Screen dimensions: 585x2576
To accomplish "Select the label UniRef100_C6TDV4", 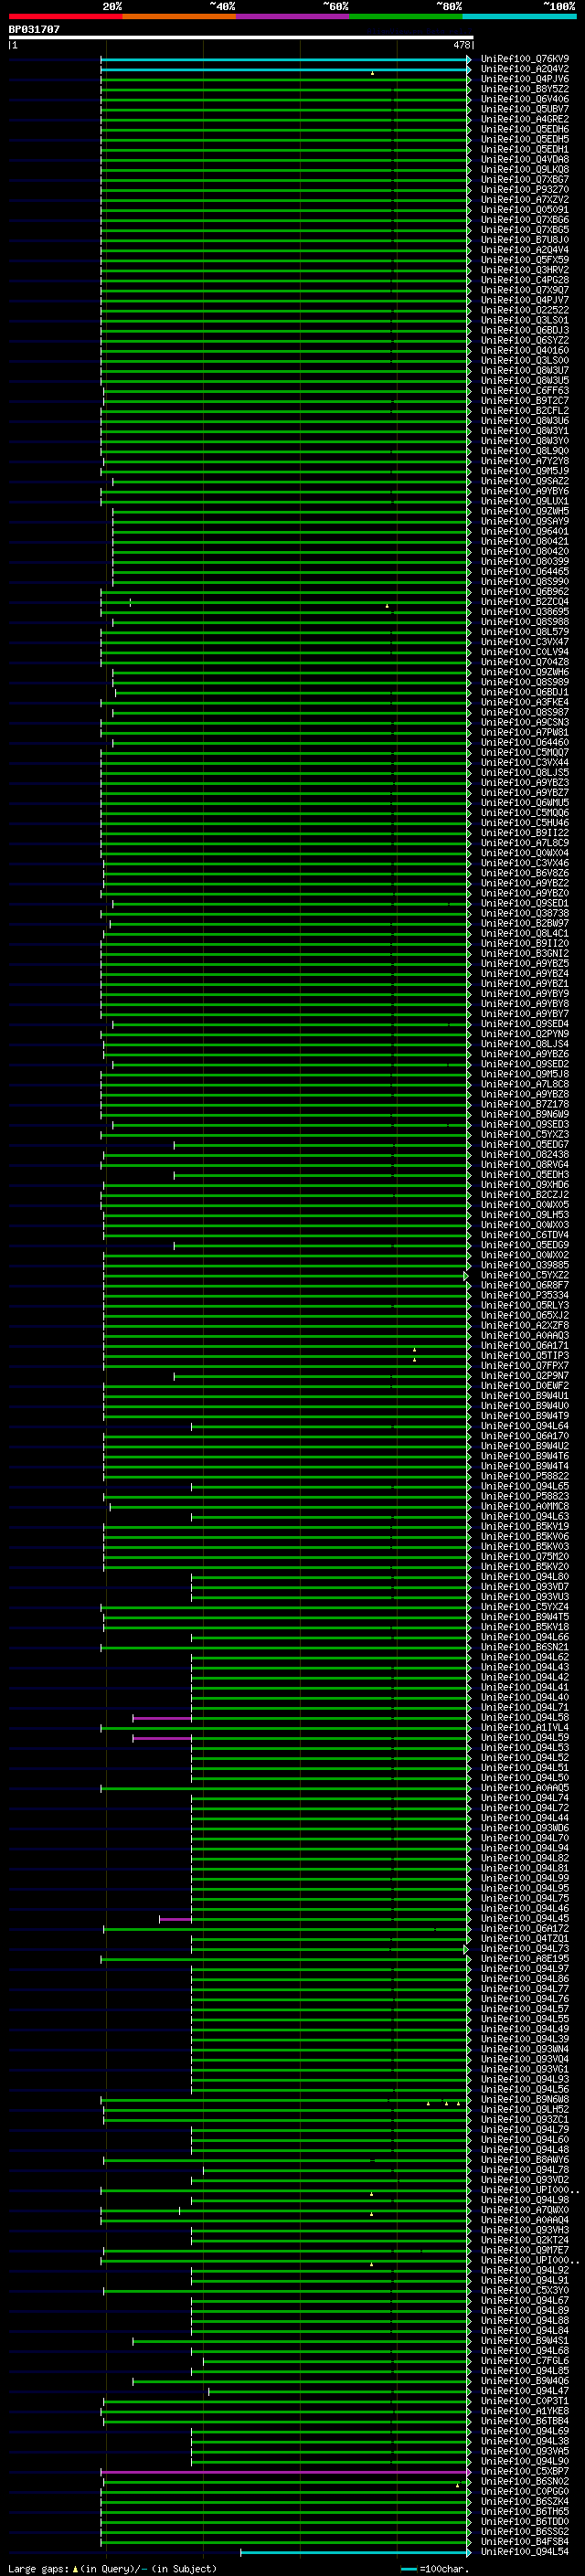I will 525,1235.
